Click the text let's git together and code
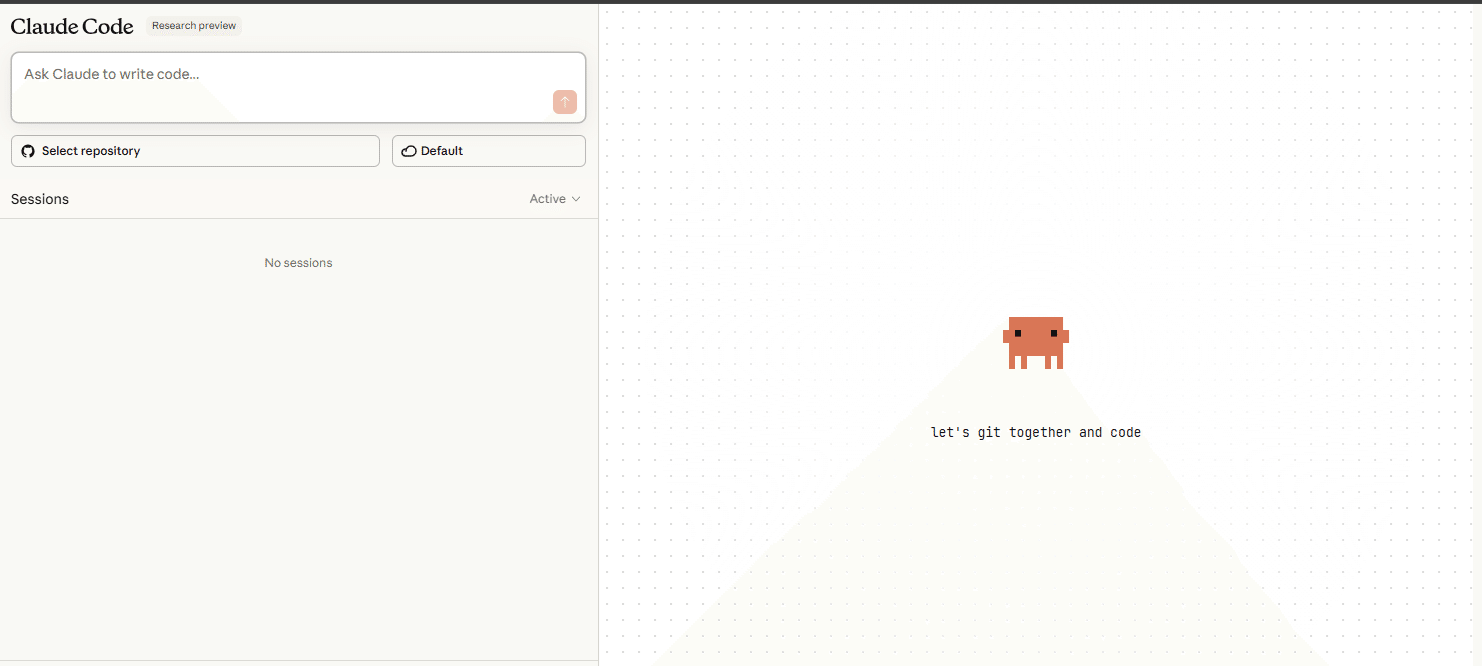This screenshot has height=666, width=1482. [1036, 432]
